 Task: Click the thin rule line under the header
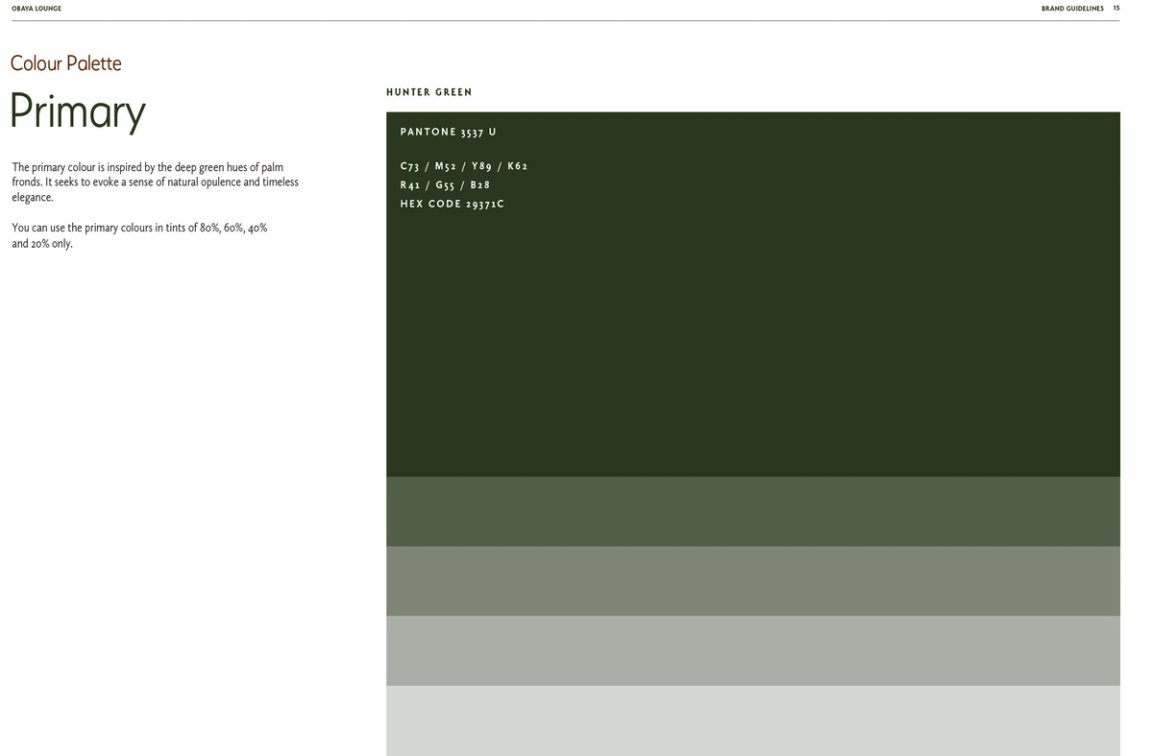(x=576, y=20)
